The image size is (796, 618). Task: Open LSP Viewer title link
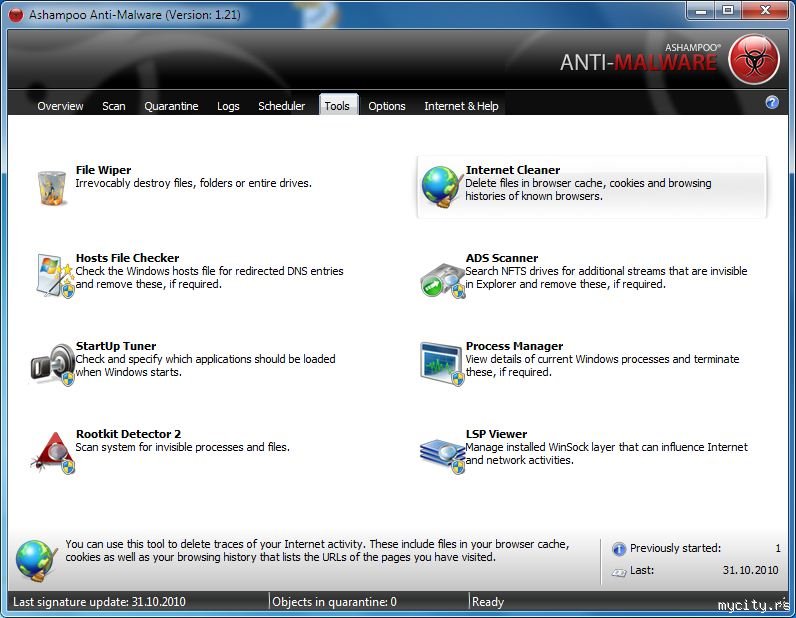click(x=496, y=434)
